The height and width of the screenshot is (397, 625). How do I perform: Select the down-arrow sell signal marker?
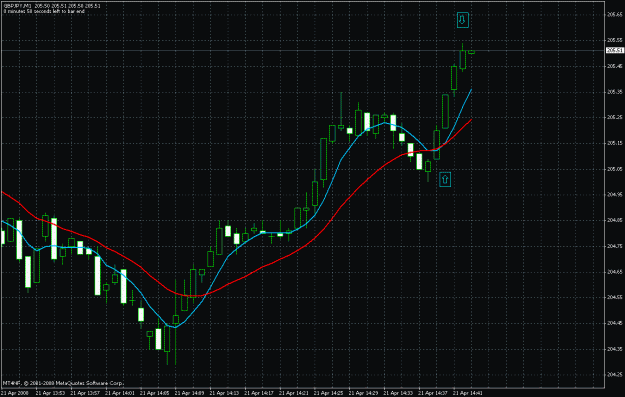point(462,20)
